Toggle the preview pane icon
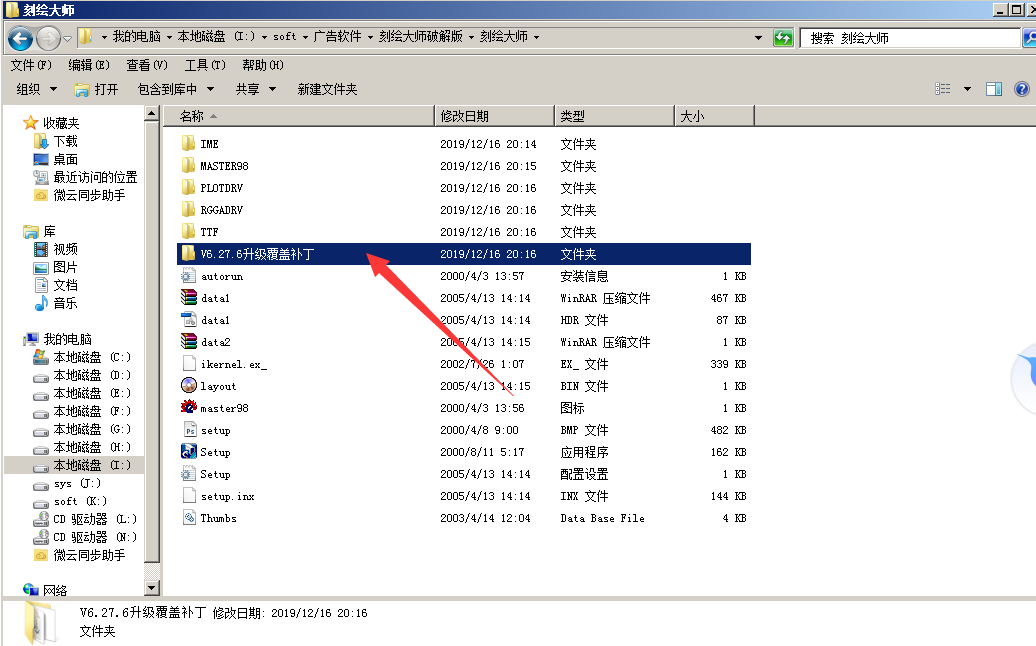Viewport: 1036px width, 646px height. click(x=994, y=88)
